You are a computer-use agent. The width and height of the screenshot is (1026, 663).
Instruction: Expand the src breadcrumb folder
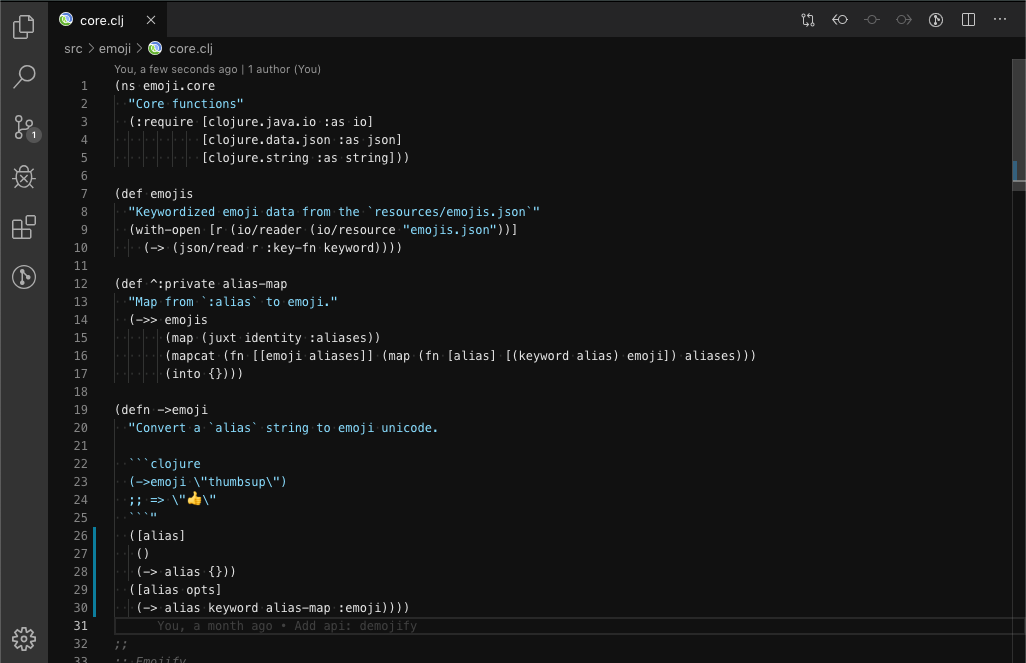pyautogui.click(x=72, y=48)
